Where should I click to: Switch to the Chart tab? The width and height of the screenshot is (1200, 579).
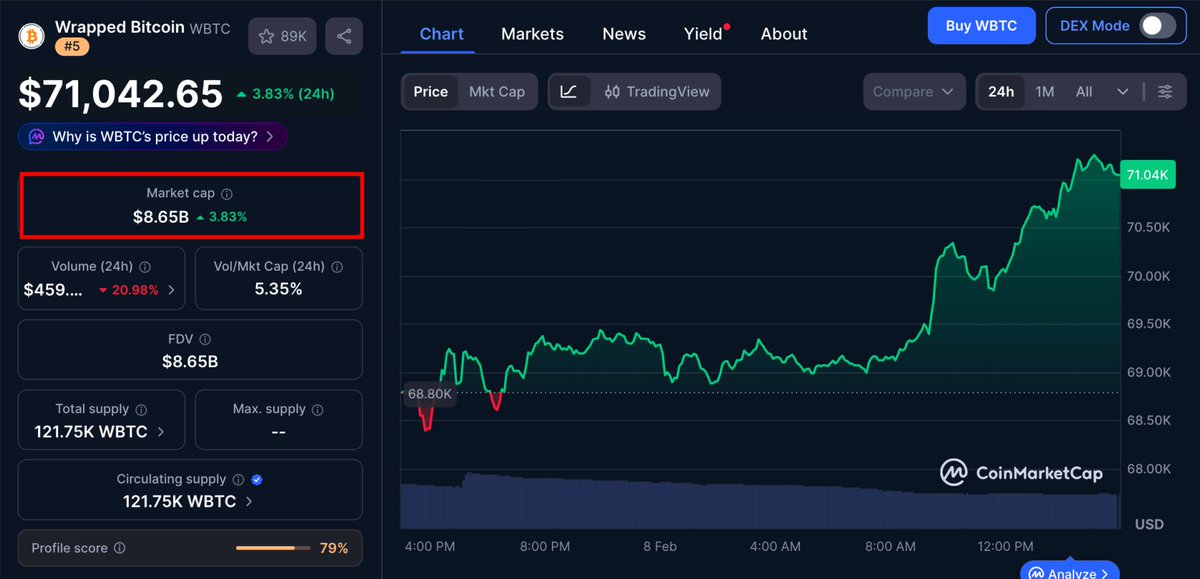click(x=442, y=34)
